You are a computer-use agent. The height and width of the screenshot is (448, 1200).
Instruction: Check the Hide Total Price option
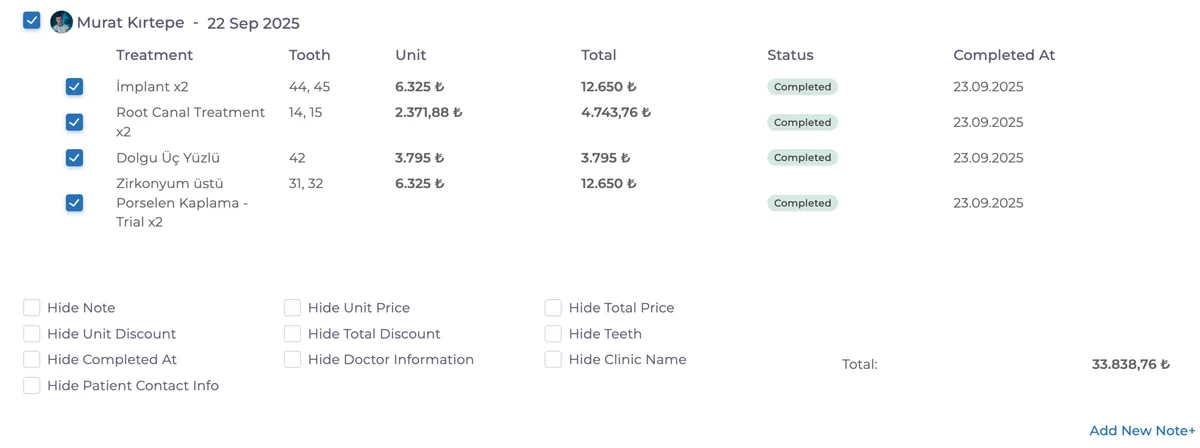(x=553, y=308)
